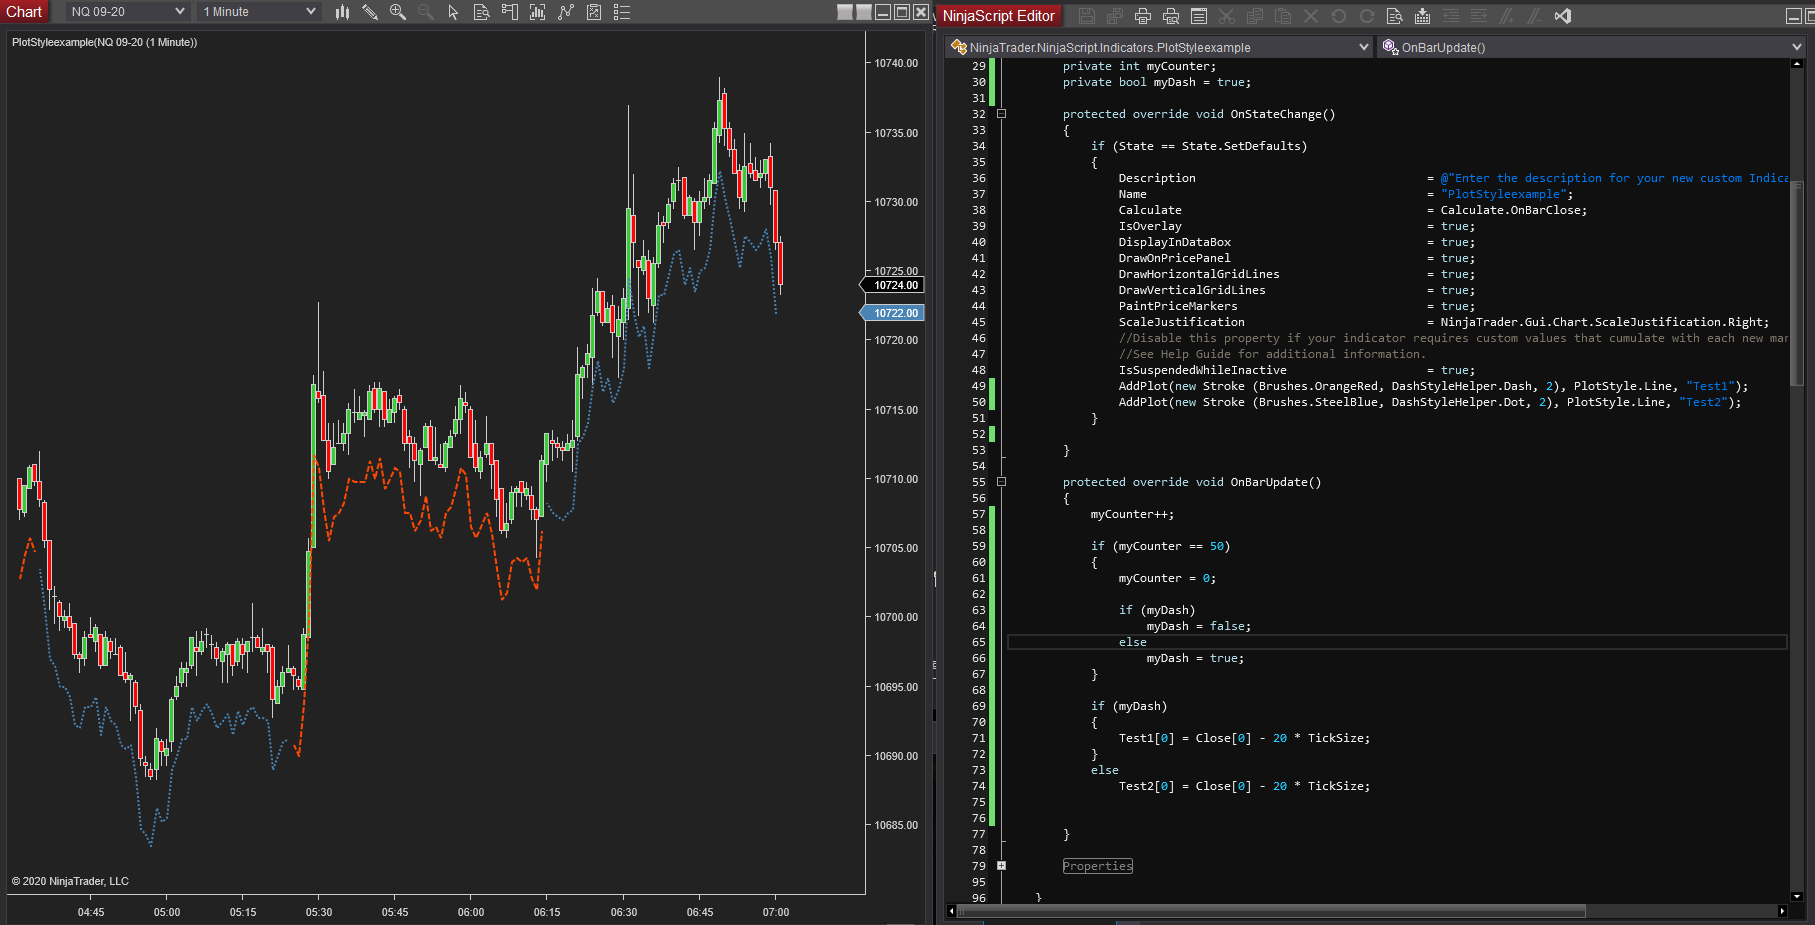
Task: Open the Data Series icon
Action: click(537, 12)
